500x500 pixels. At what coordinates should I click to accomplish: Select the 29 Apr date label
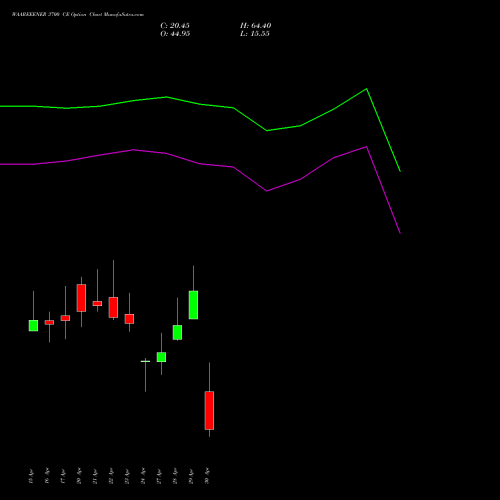tap(191, 476)
